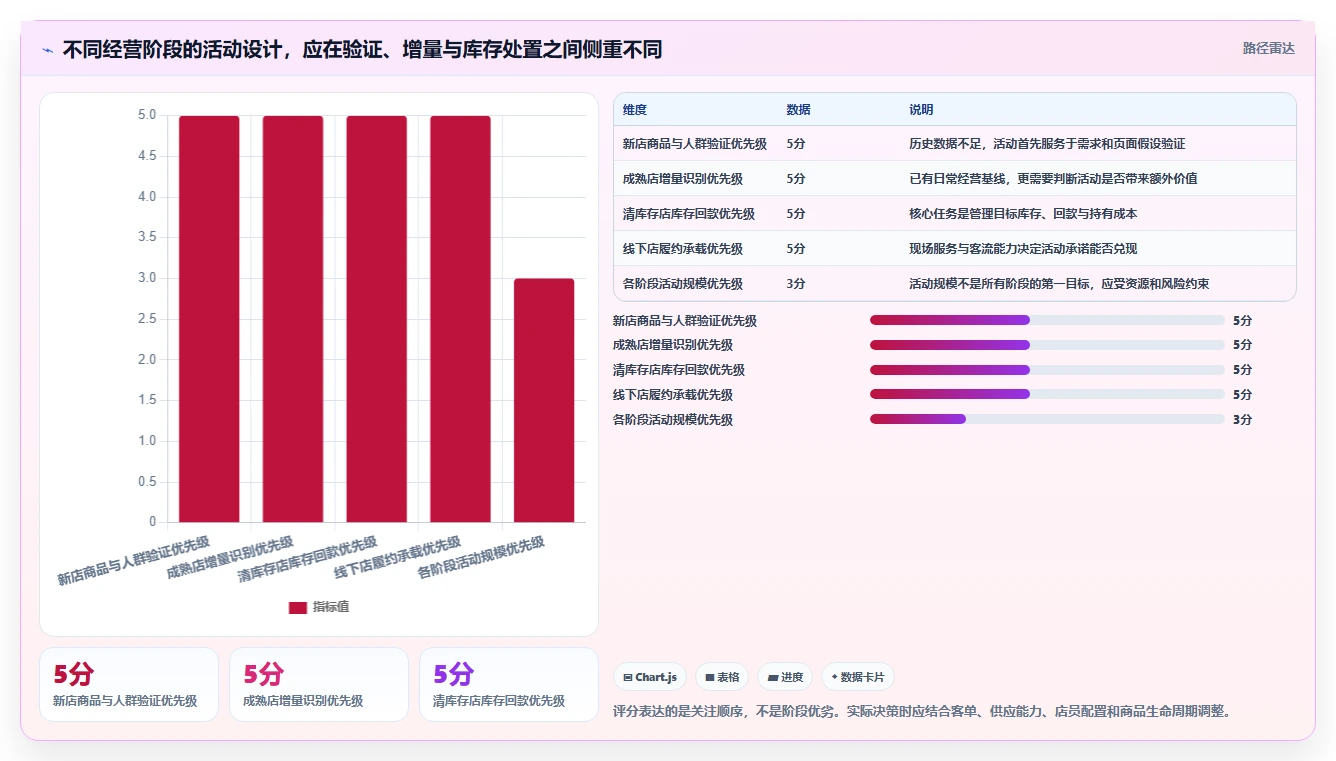The image size is (1336, 761).
Task: Click the 路径雷达 label in header
Action: 1268,48
